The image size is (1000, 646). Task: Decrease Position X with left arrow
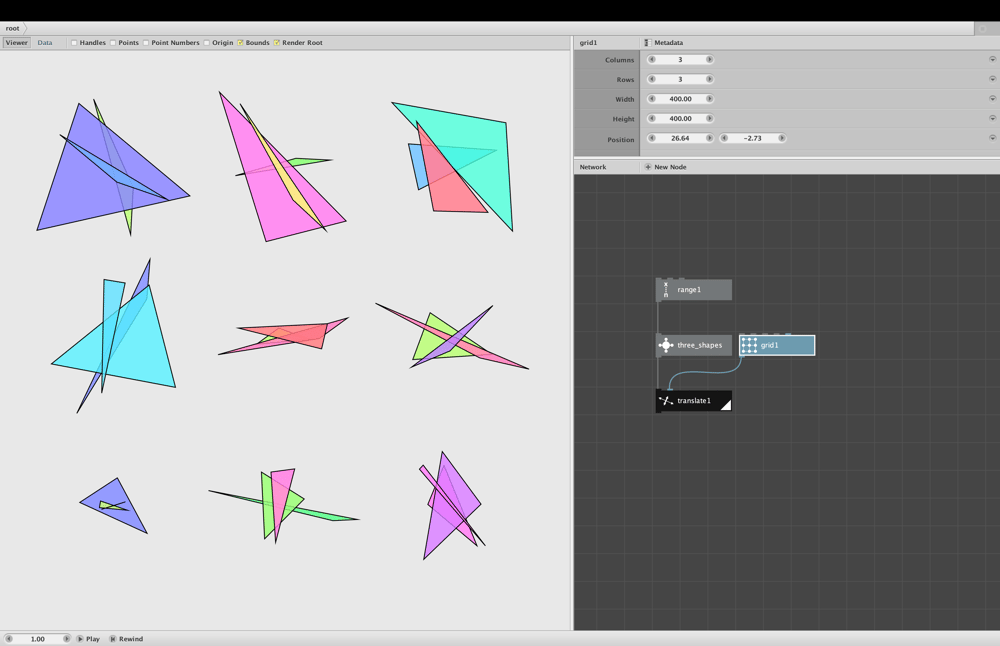(x=652, y=138)
